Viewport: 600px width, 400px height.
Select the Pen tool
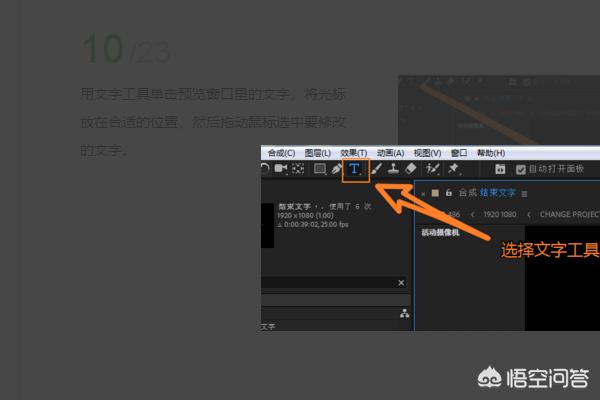click(337, 170)
